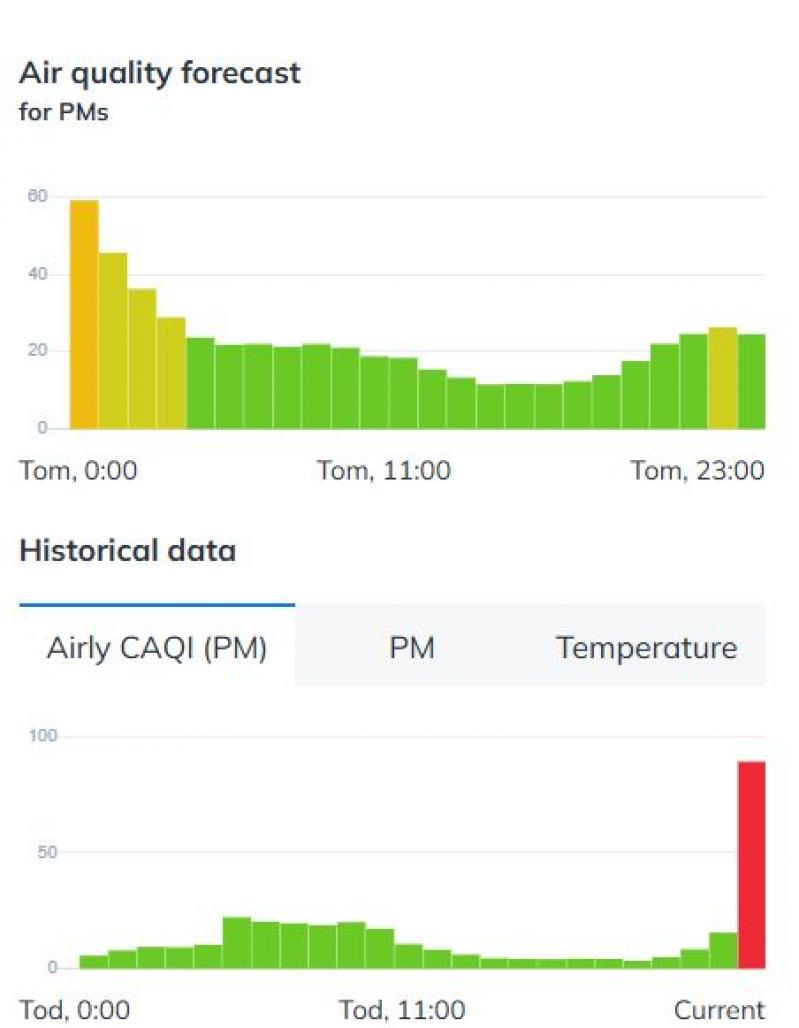Viewport: 799px width, 1028px height.
Task: Select the second yellow-green forecast bar
Action: [x=113, y=341]
